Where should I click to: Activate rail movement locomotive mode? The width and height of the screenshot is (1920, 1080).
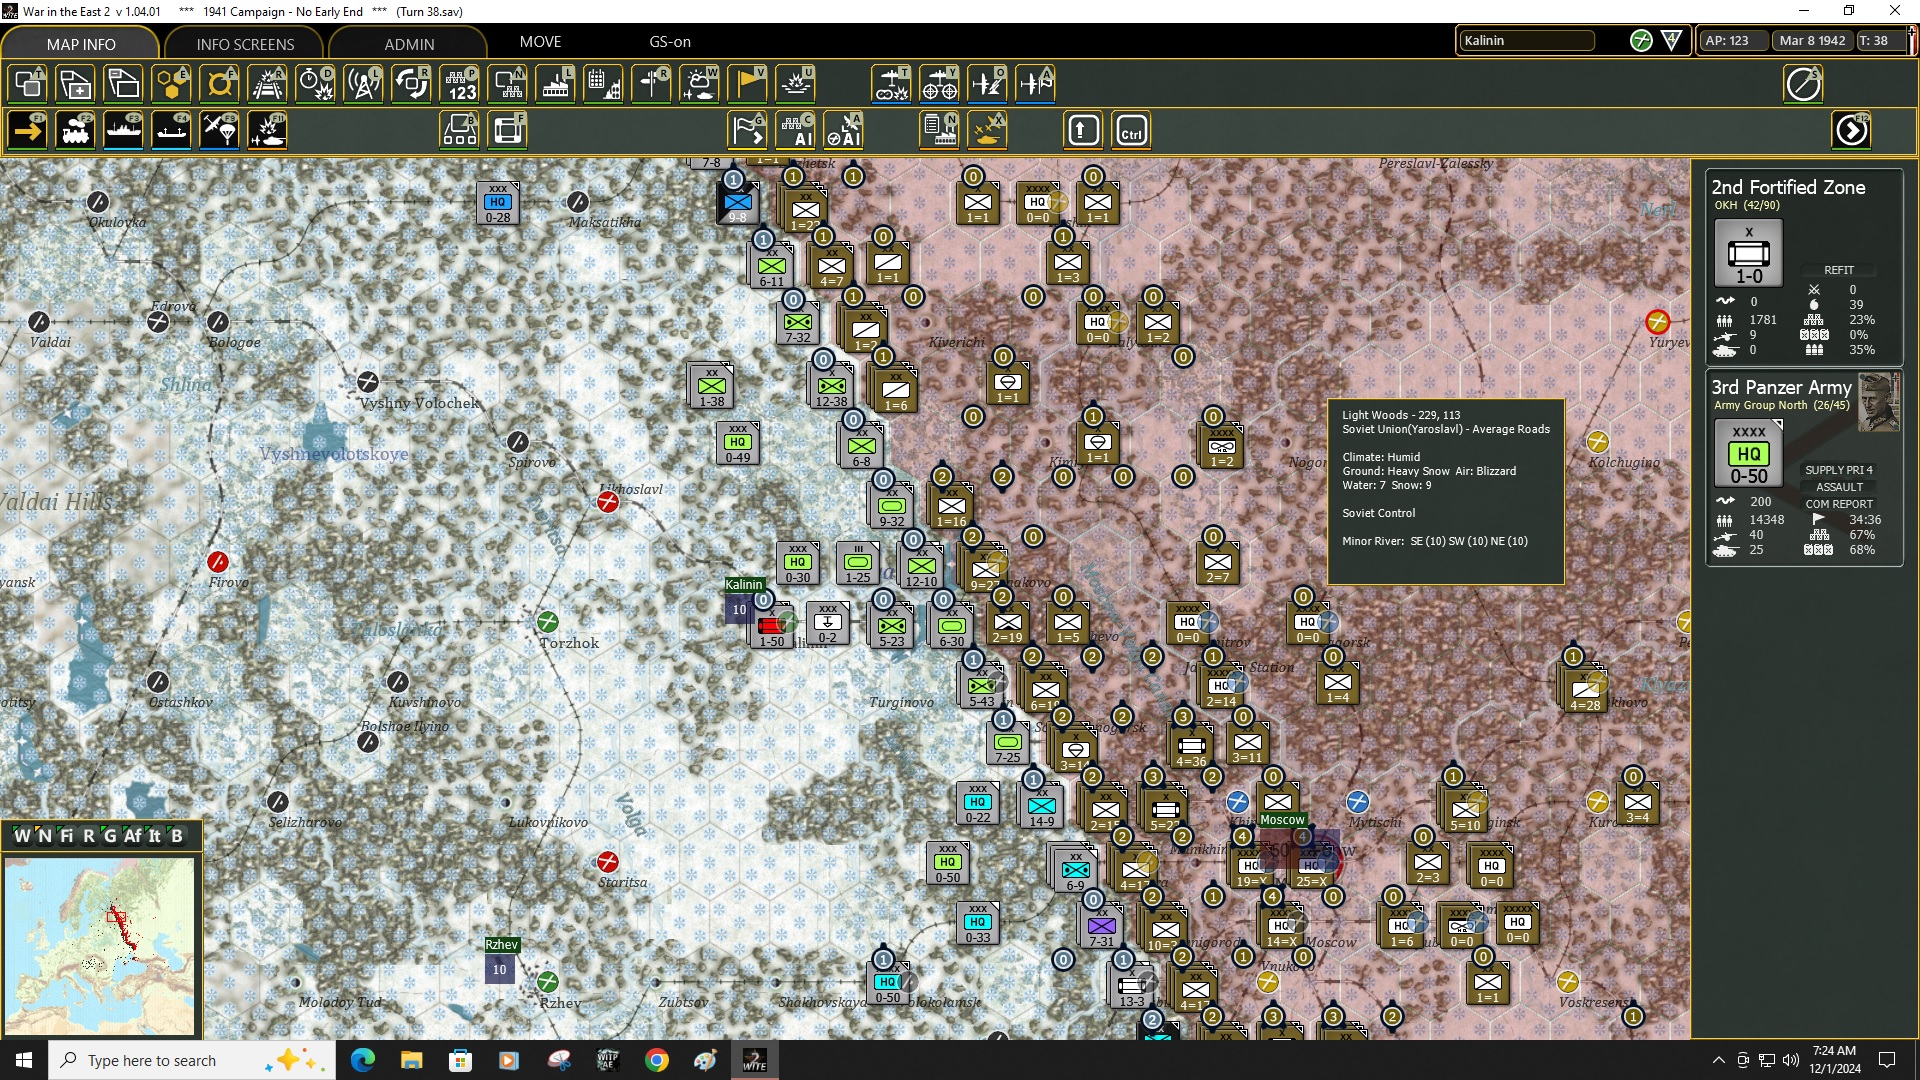76,131
